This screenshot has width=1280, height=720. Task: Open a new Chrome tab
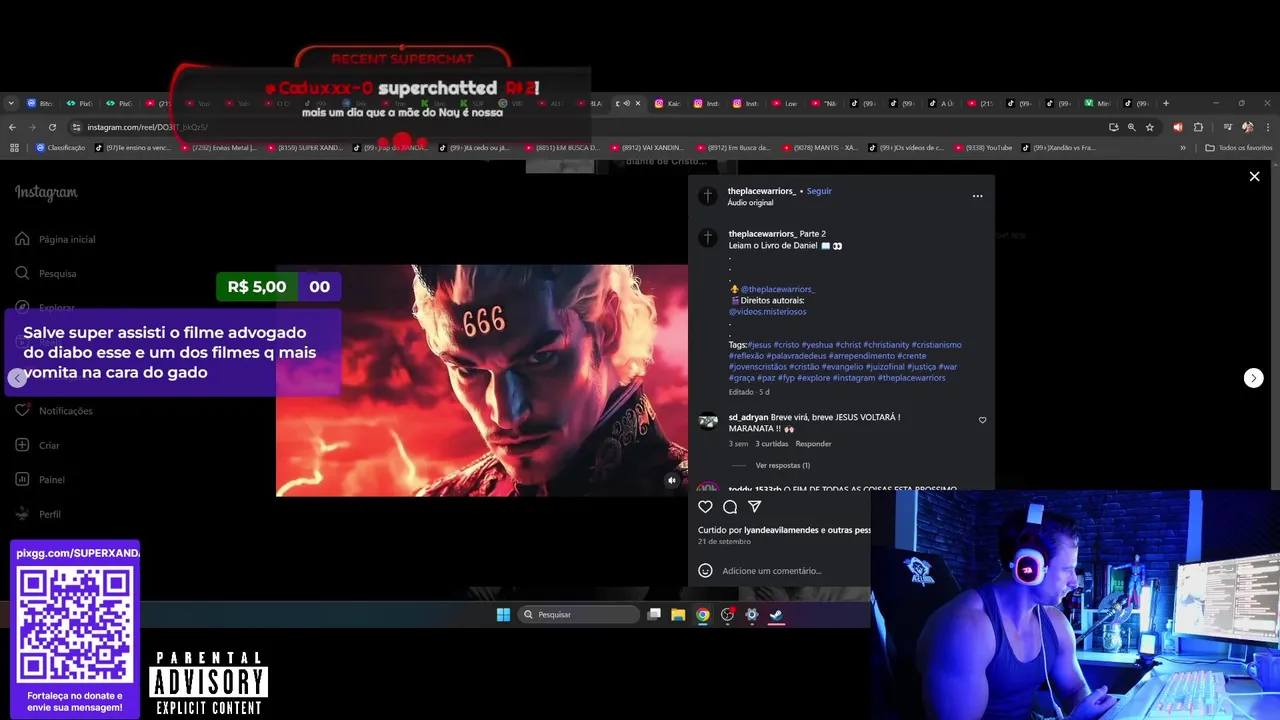[1165, 103]
